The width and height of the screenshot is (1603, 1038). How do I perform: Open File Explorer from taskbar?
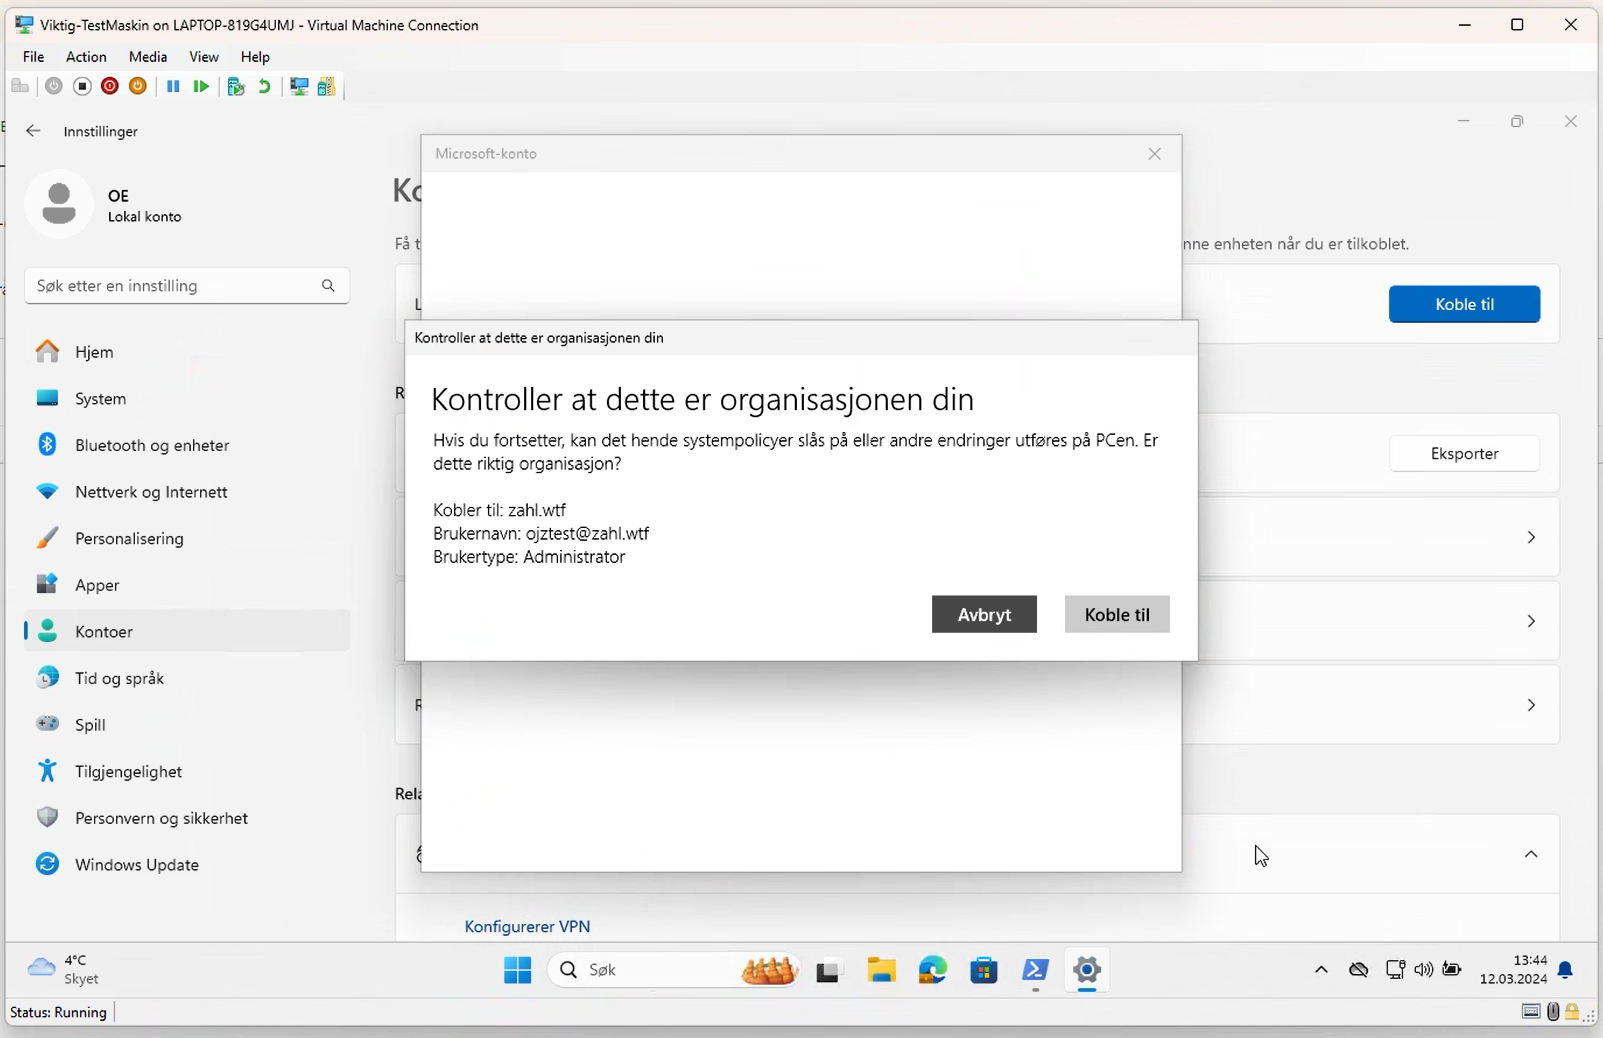tap(881, 970)
